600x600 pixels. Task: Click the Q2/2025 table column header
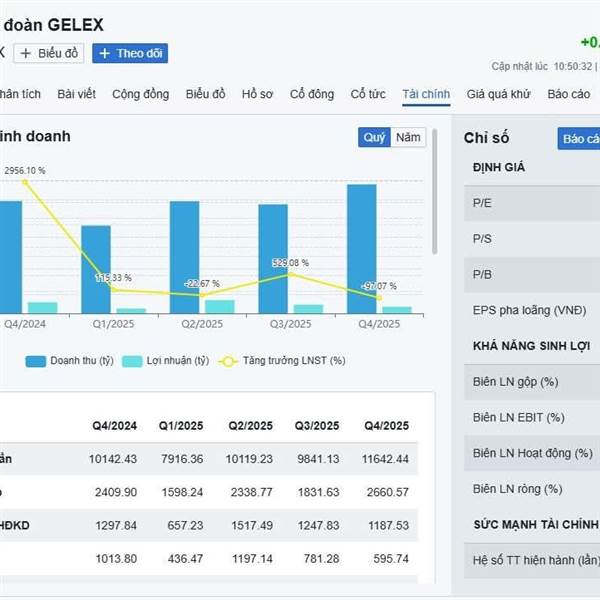pyautogui.click(x=250, y=426)
